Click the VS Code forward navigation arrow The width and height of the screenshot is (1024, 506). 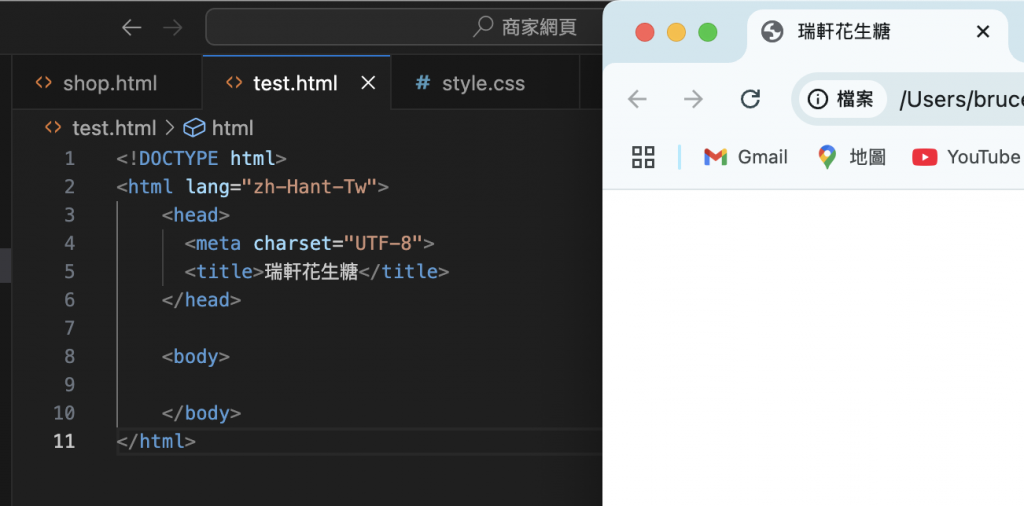point(173,27)
